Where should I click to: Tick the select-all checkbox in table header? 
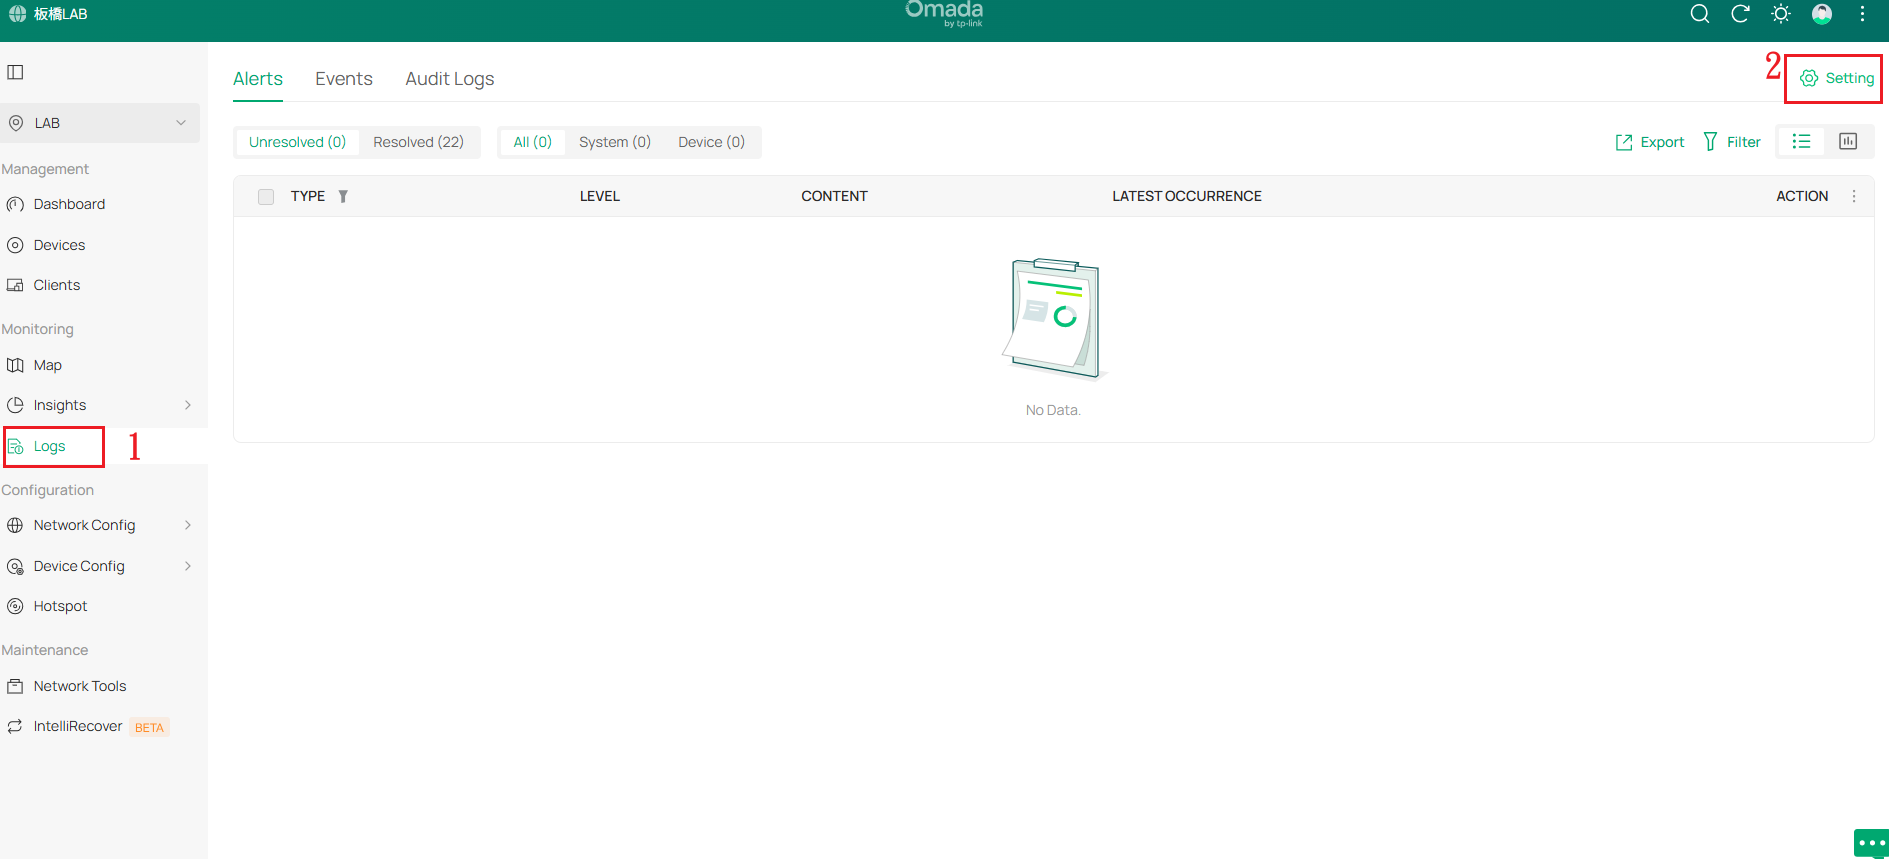266,197
